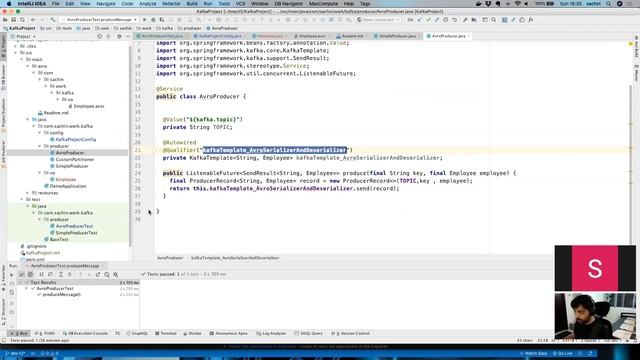Collapse the main folder in project tree
Screen dimensions: 640x360
(22, 60)
